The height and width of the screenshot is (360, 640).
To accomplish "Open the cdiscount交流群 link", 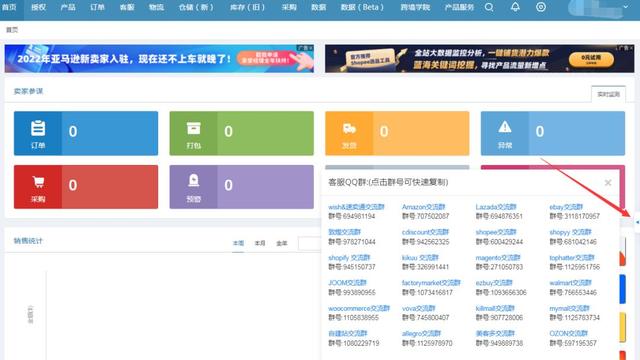I will tap(425, 232).
